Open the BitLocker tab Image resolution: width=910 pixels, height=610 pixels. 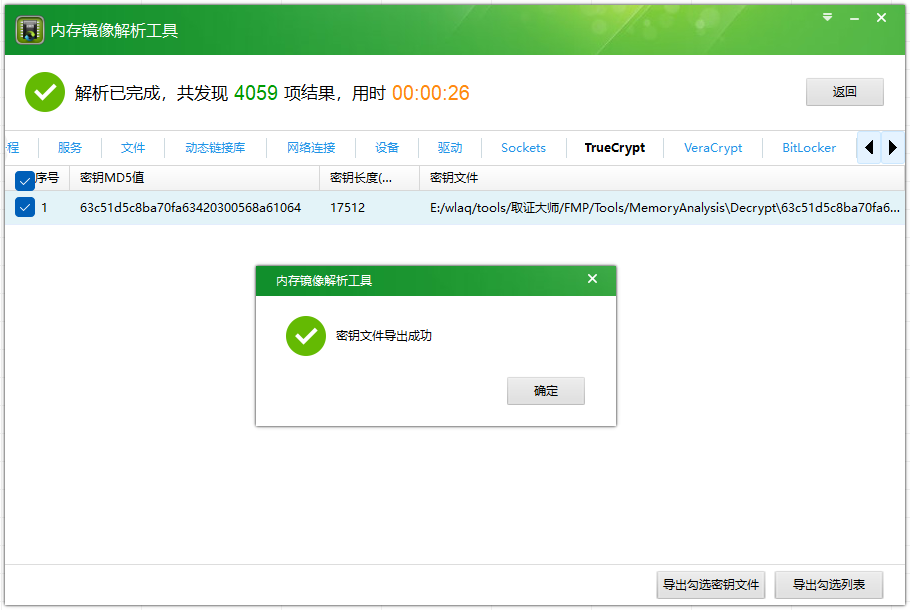pyautogui.click(x=809, y=148)
